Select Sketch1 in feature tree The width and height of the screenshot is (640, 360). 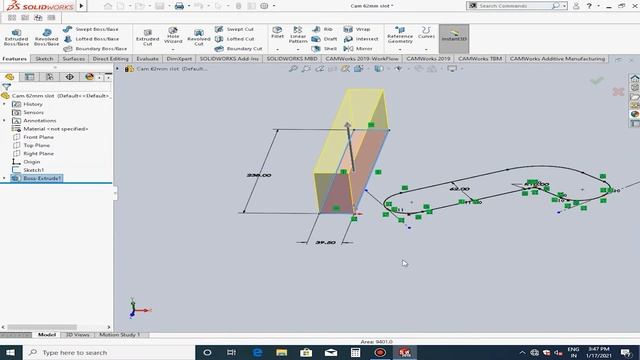33,170
